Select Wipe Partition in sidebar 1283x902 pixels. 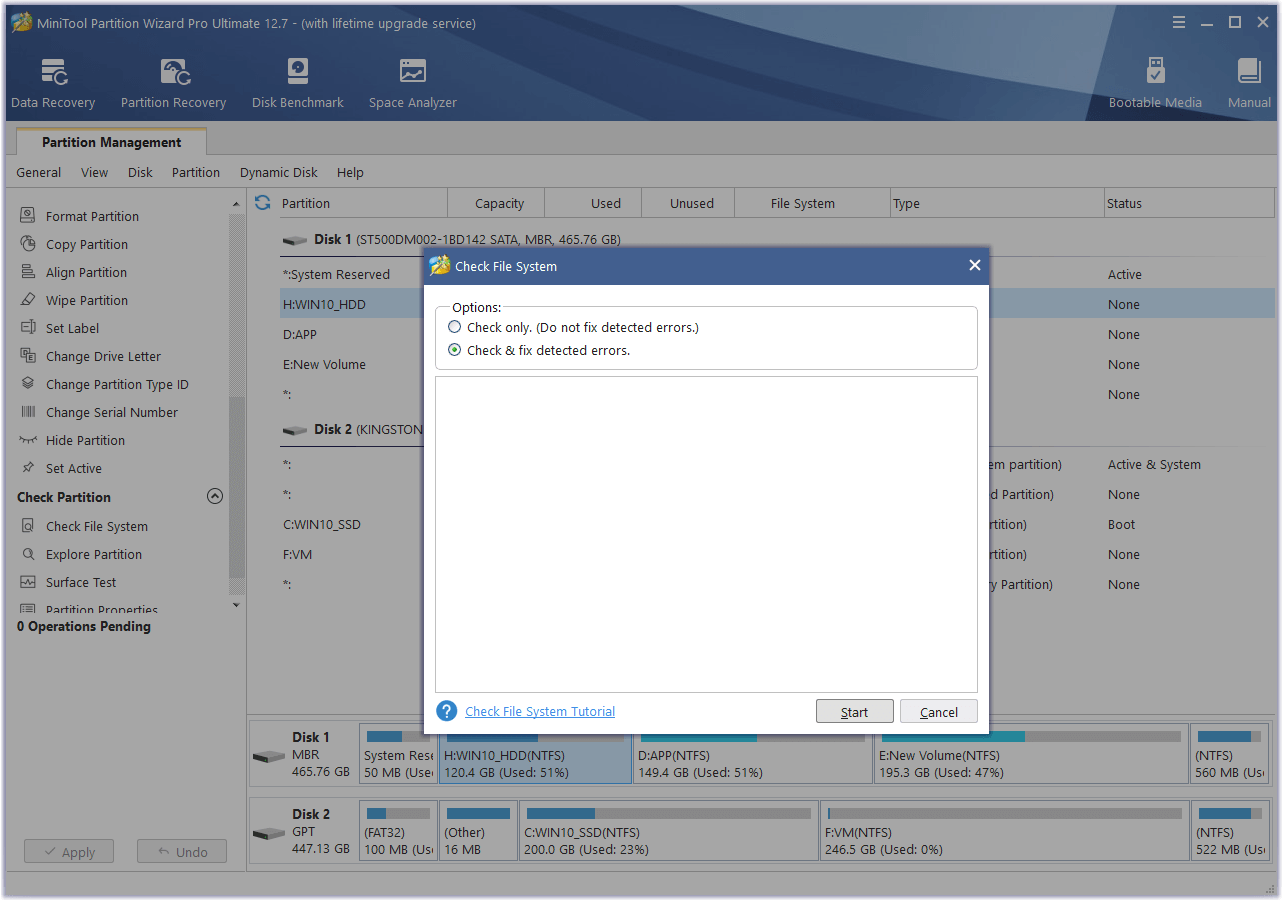coord(87,300)
